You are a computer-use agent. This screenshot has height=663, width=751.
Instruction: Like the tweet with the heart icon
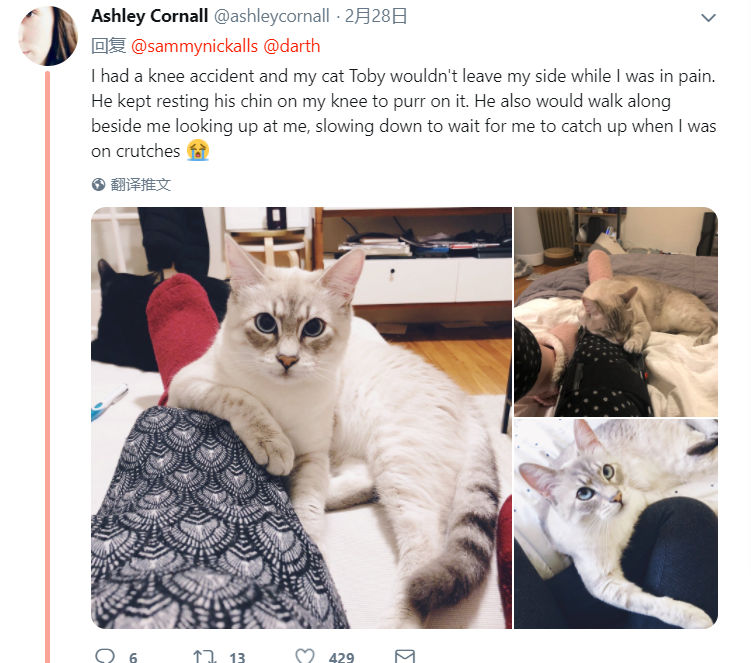305,655
